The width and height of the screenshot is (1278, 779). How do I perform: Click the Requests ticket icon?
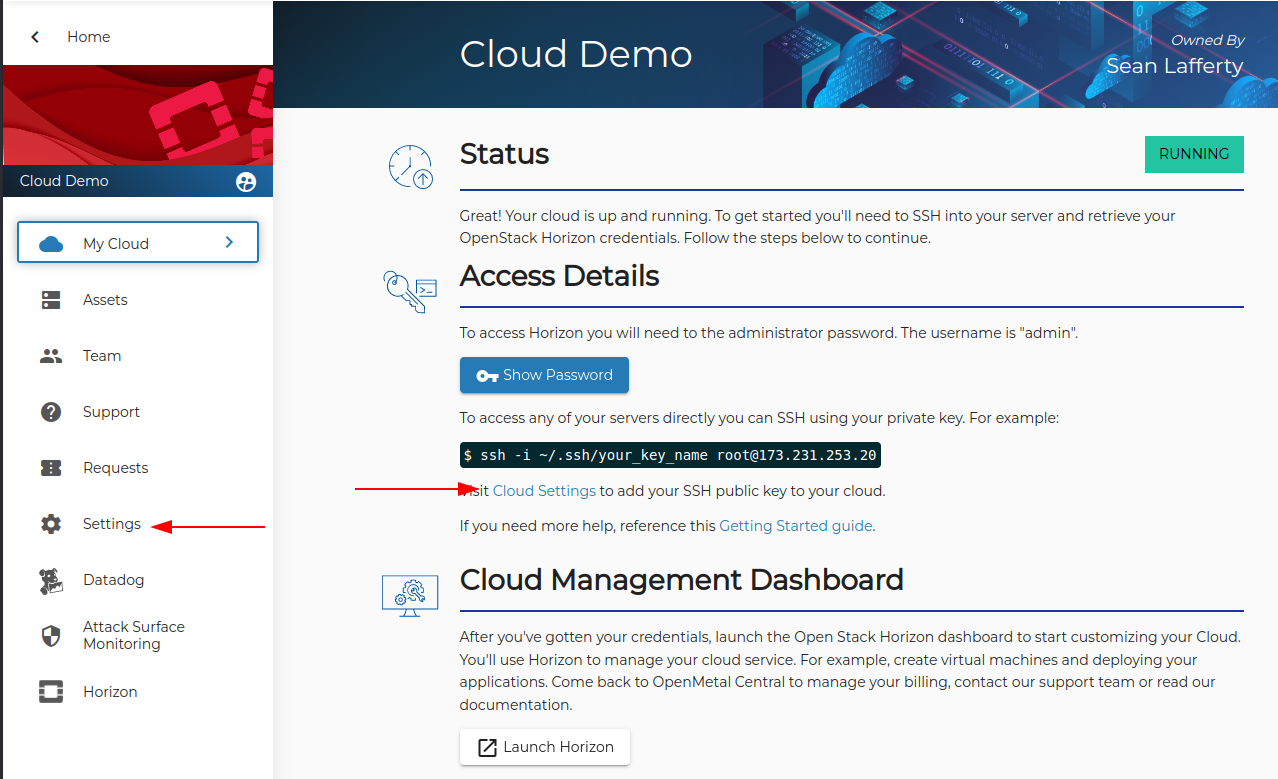51,468
